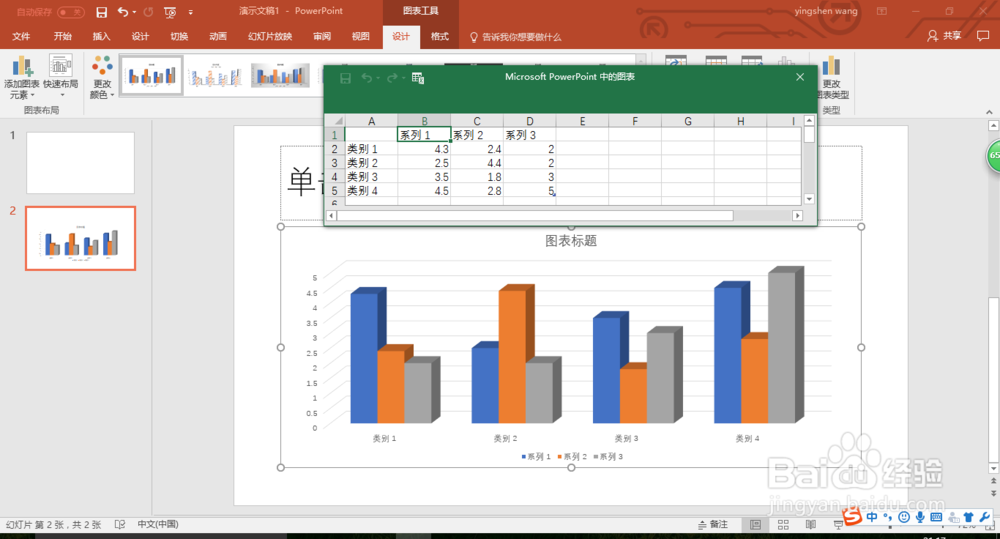Collapse the ribbon with the chevron

[989, 112]
